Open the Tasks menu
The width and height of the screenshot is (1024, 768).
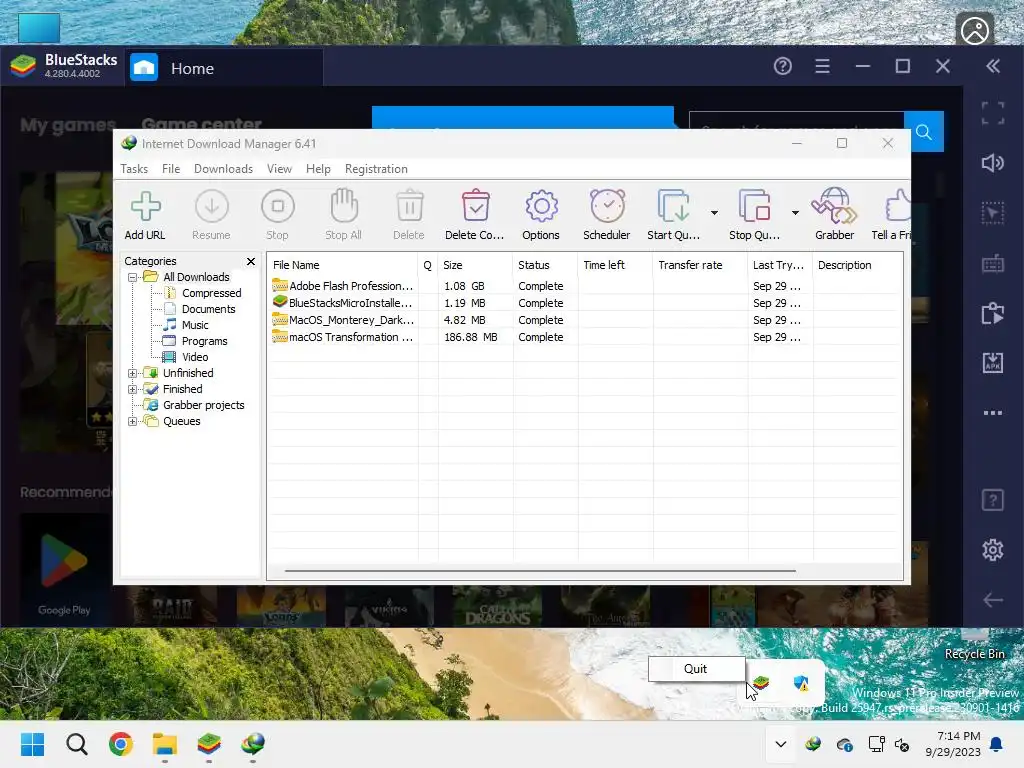134,168
